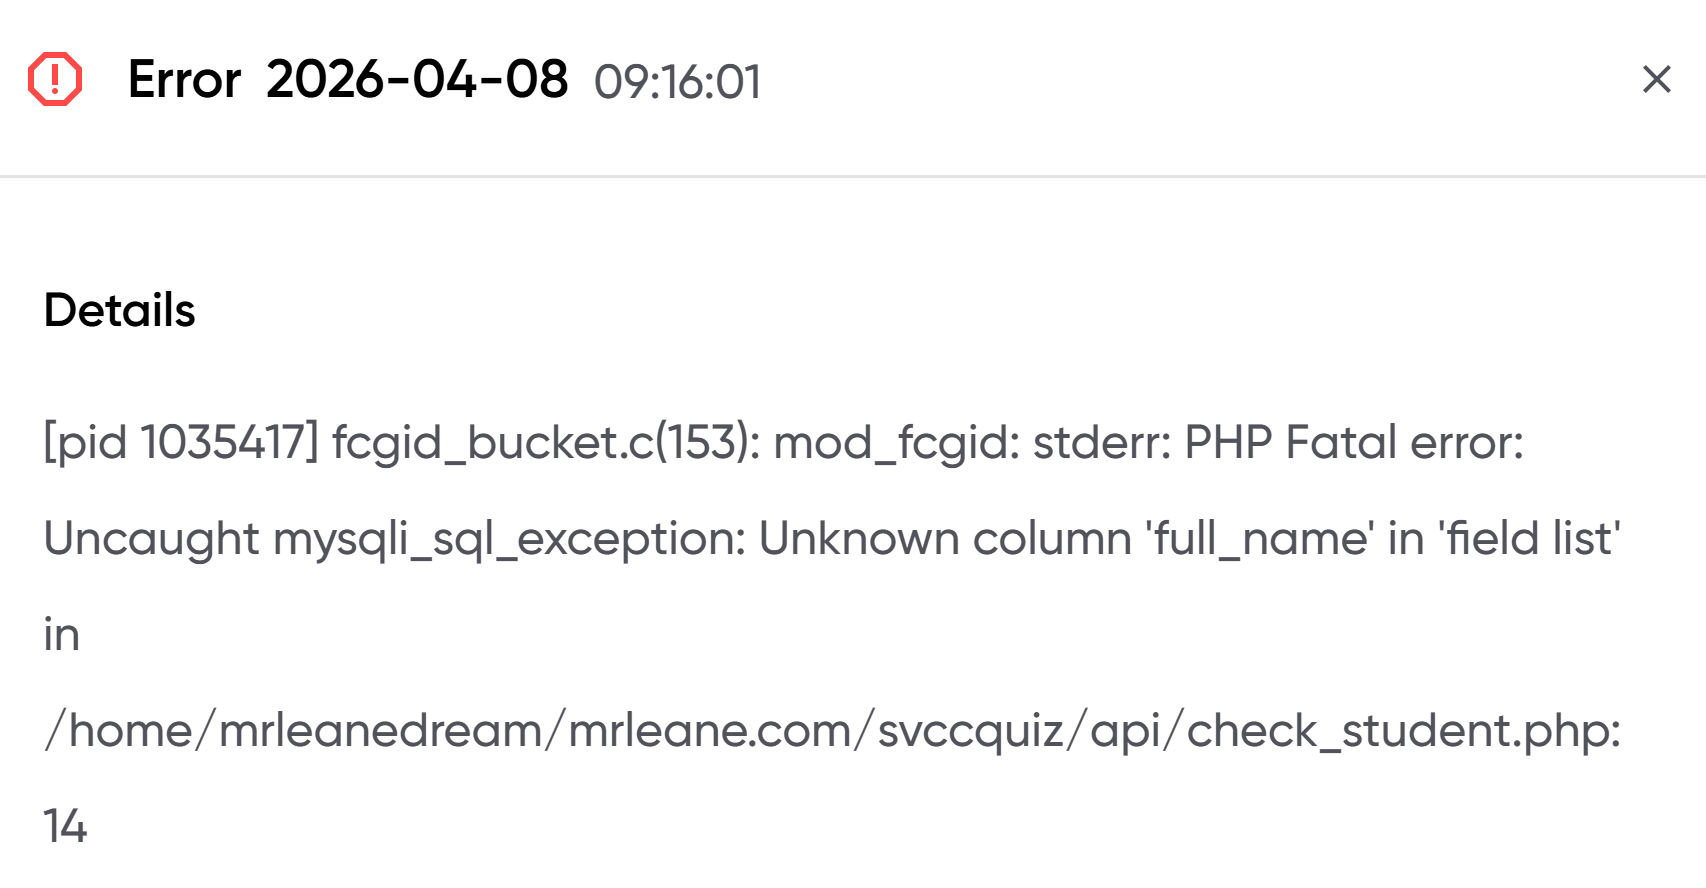Click the word "Uncaught"
The image size is (1706, 888).
pos(151,539)
